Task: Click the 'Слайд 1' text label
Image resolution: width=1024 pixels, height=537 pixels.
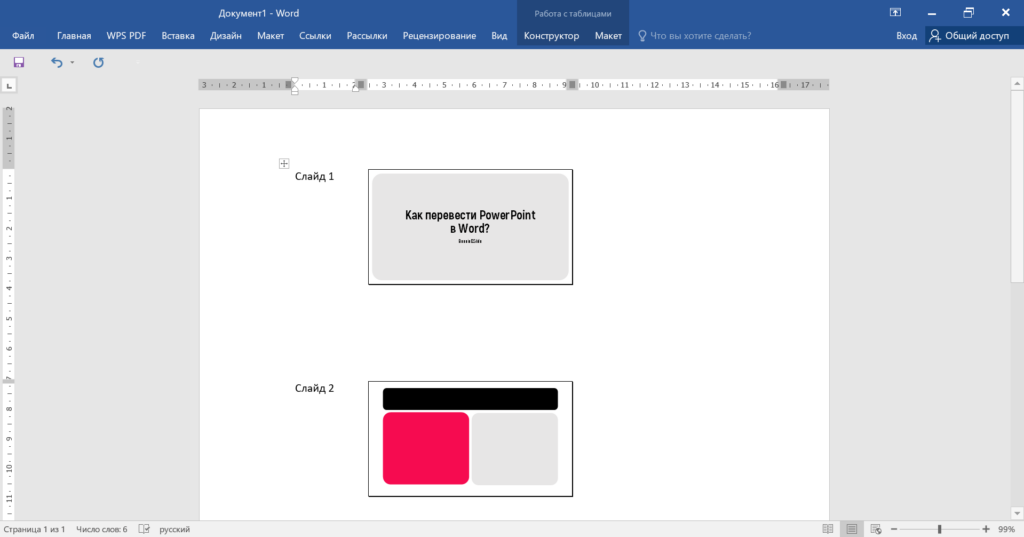Action: pos(314,176)
